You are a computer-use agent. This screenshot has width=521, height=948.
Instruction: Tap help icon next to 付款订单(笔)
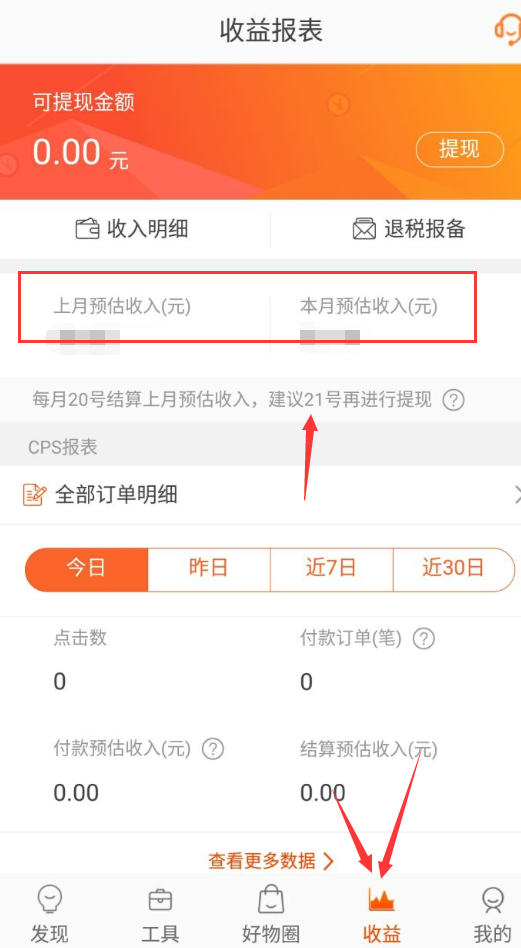tap(424, 638)
